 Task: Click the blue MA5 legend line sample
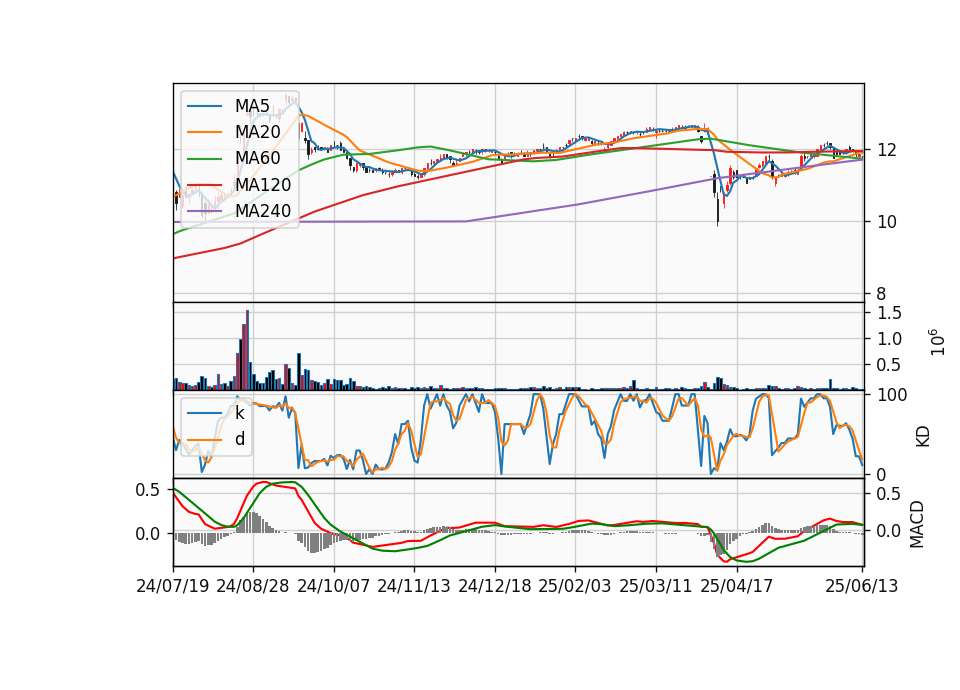click(x=204, y=106)
